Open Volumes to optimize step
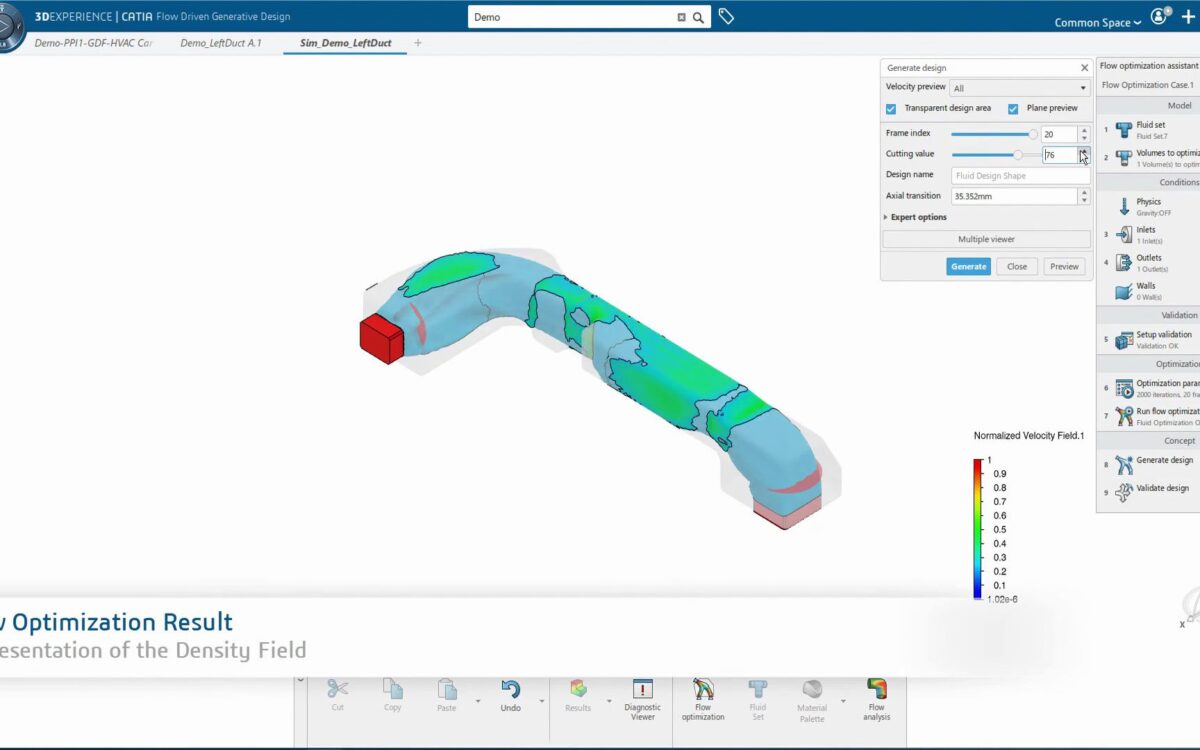This screenshot has width=1200, height=750. click(x=1155, y=158)
